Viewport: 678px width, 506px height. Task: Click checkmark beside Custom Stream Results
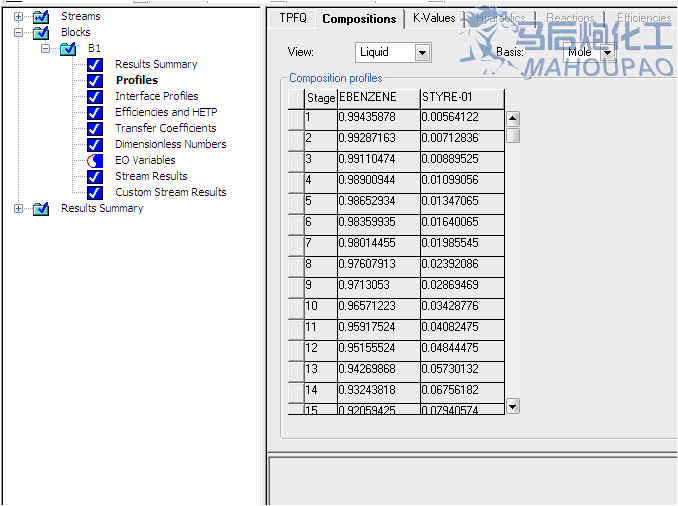click(x=95, y=192)
